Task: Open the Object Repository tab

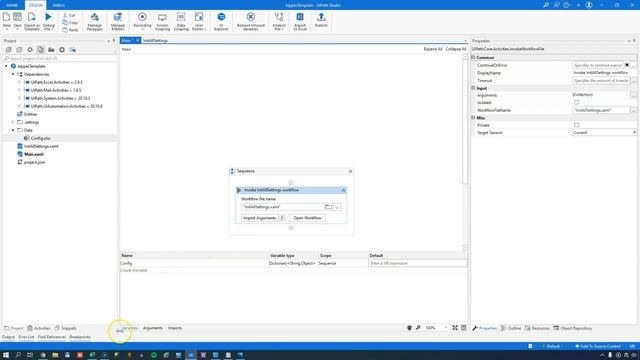Action: pos(573,328)
